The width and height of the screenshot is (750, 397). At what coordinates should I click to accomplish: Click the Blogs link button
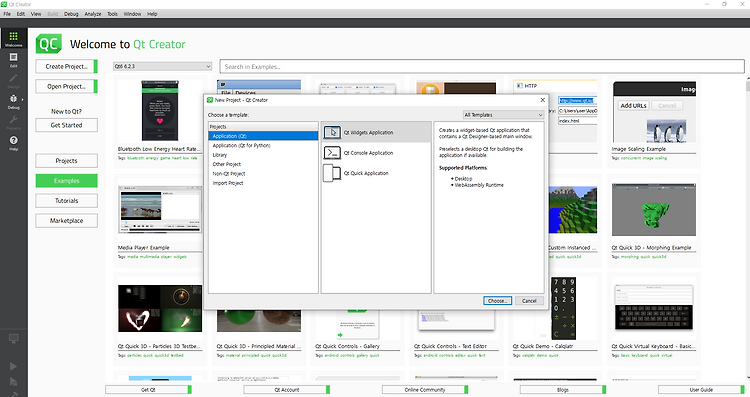tap(563, 390)
